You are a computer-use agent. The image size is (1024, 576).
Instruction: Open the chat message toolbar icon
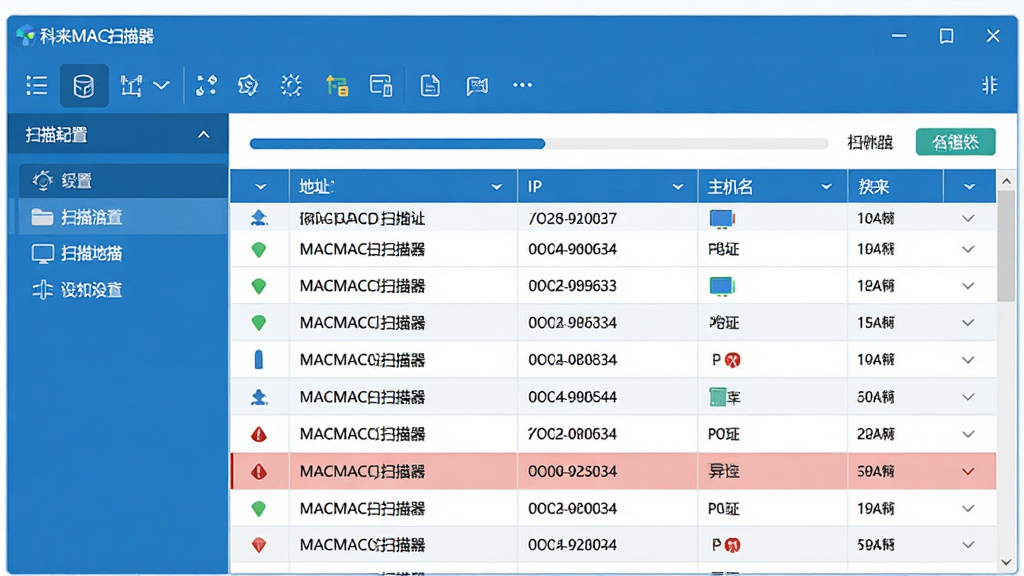click(477, 86)
